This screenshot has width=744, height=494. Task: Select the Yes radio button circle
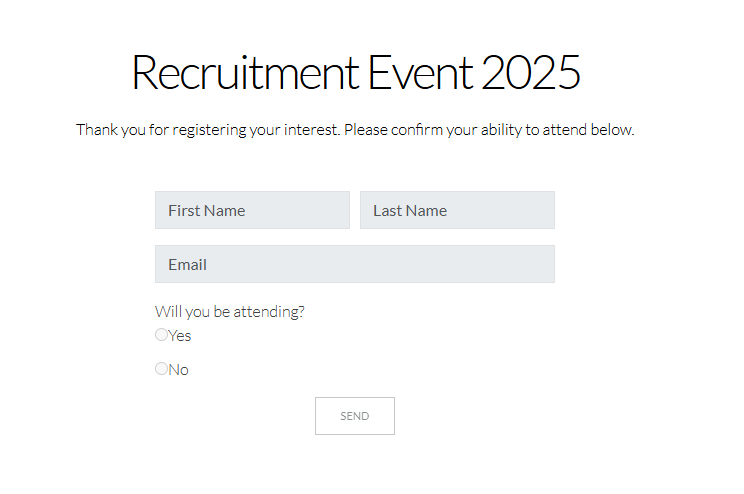click(162, 335)
